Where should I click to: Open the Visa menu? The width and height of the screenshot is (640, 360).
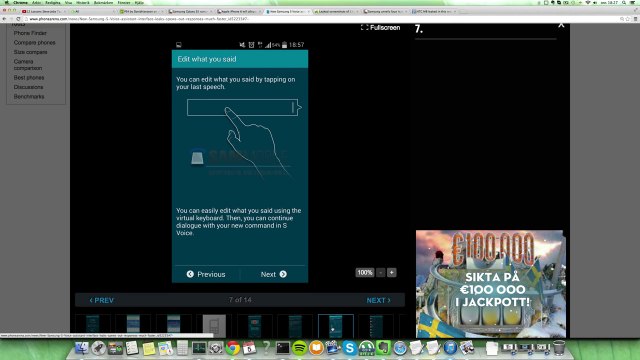pos(68,2)
